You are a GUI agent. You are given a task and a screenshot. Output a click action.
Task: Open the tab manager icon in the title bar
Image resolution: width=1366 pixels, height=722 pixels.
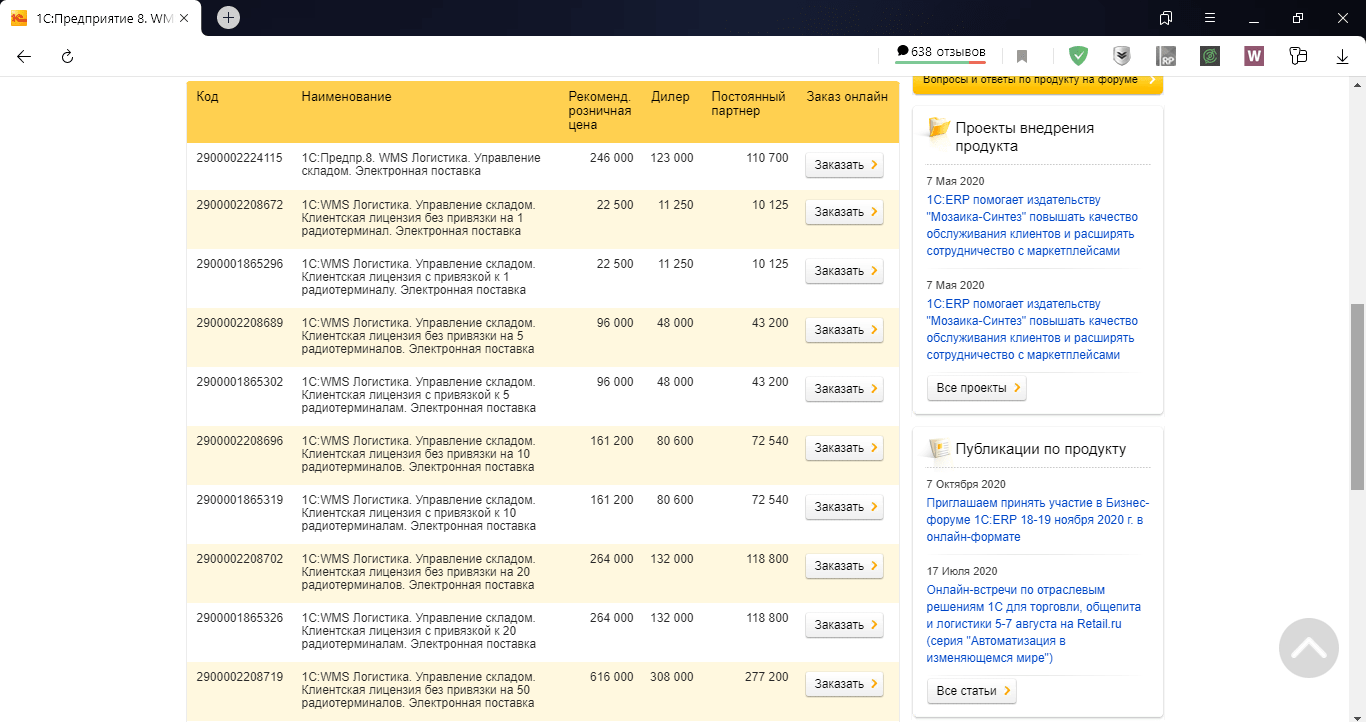coord(1166,18)
